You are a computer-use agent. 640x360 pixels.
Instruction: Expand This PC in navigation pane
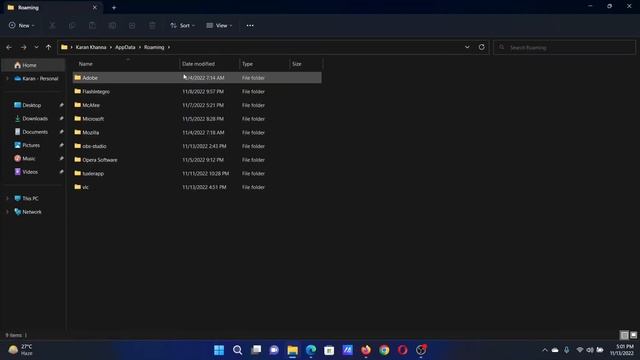[7, 198]
